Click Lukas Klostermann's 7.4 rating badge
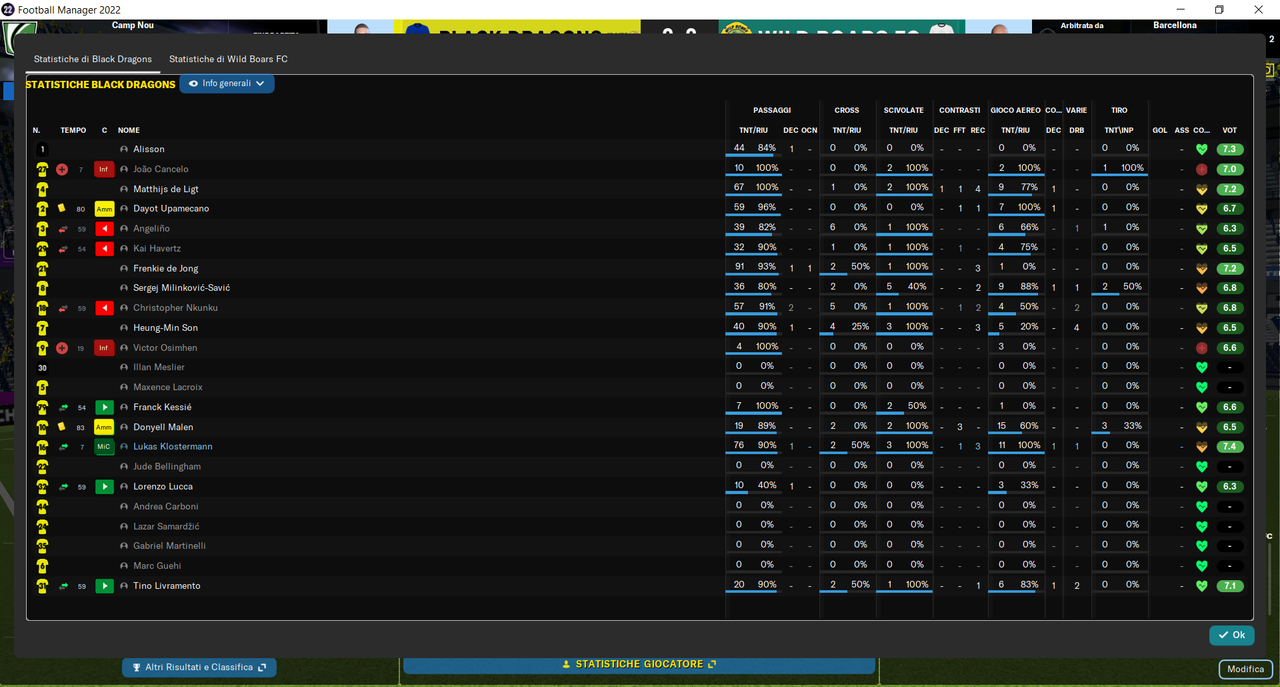 1230,447
